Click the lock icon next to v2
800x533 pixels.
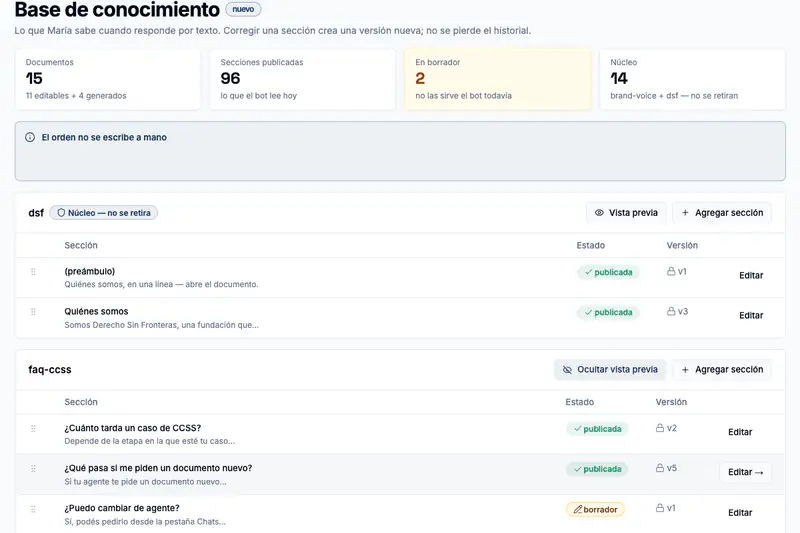click(660, 428)
